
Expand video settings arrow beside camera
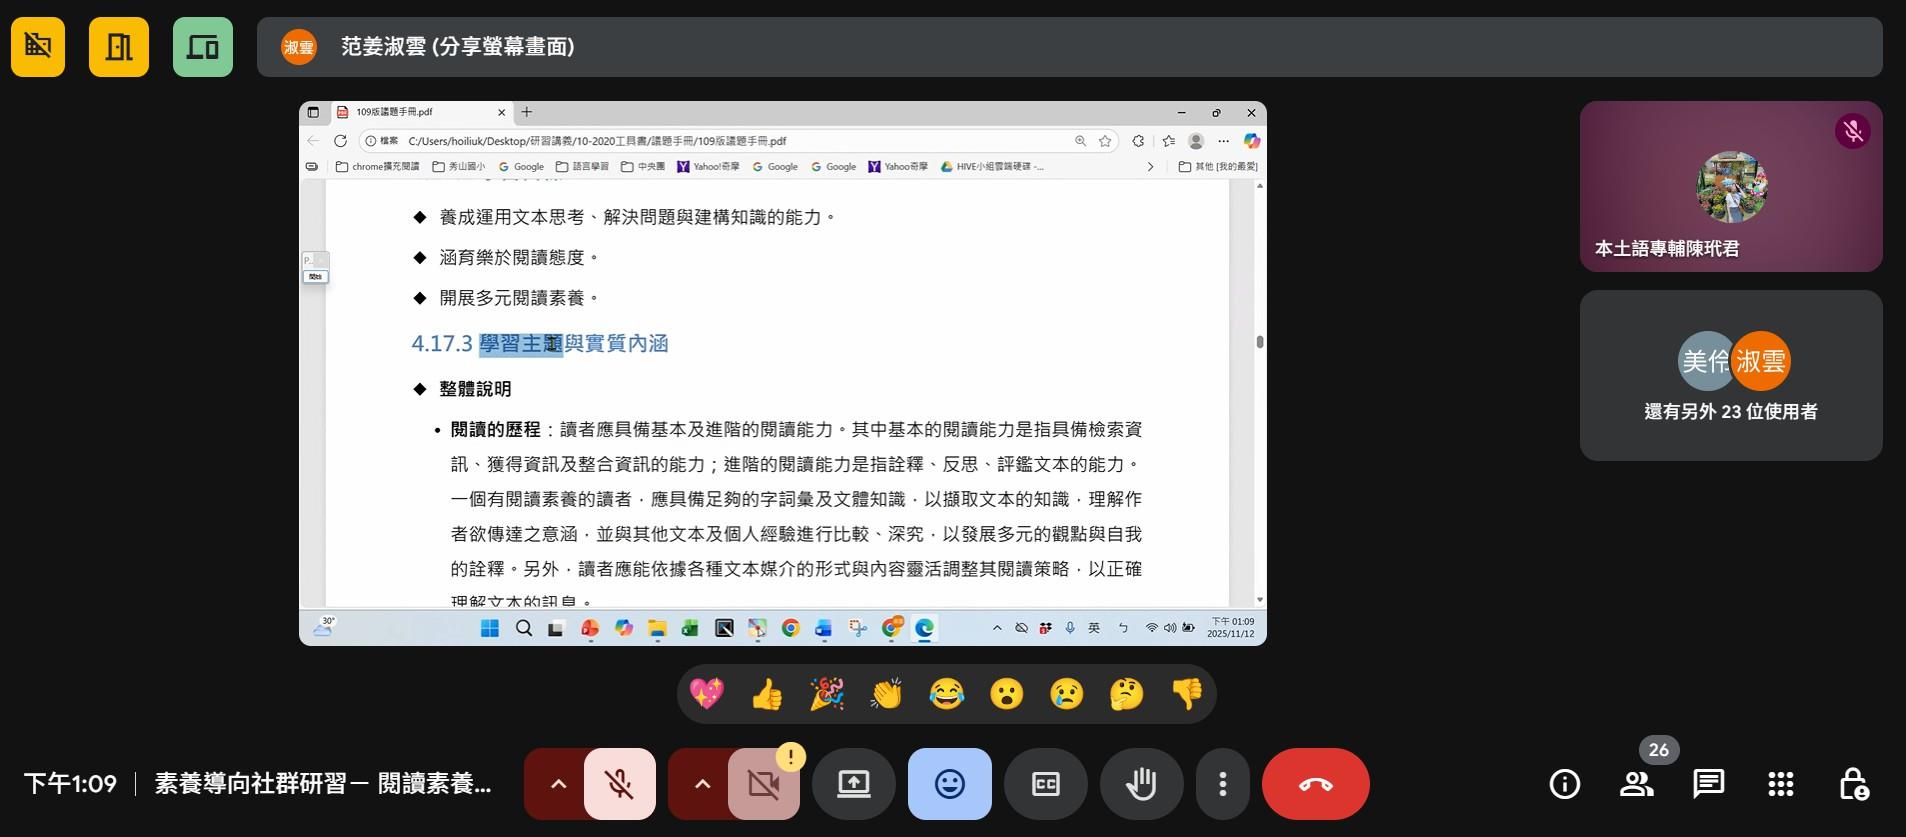(702, 784)
